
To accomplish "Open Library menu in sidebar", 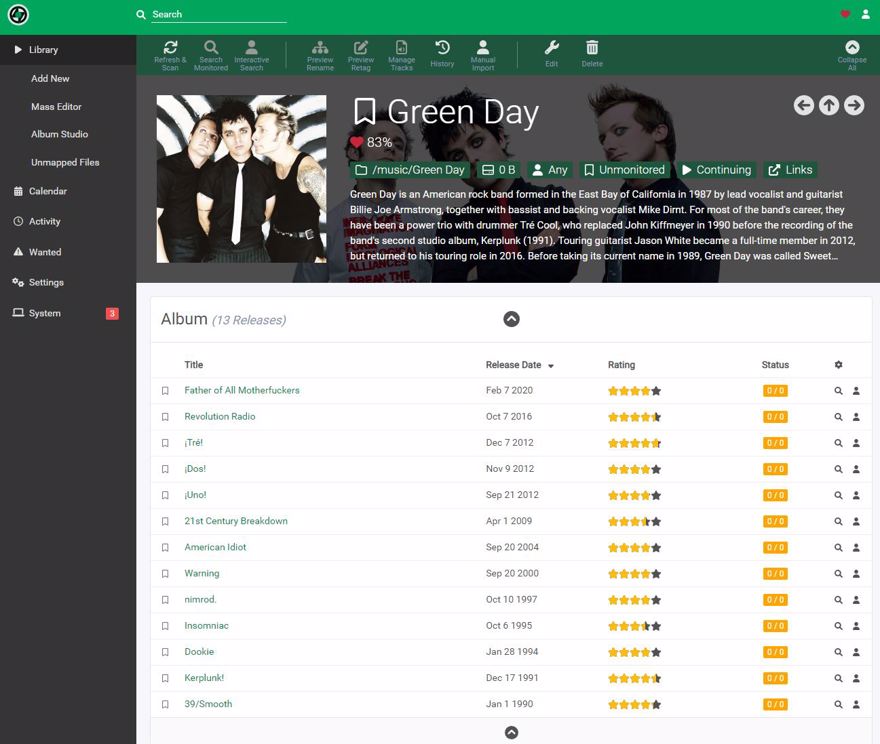I will point(68,49).
